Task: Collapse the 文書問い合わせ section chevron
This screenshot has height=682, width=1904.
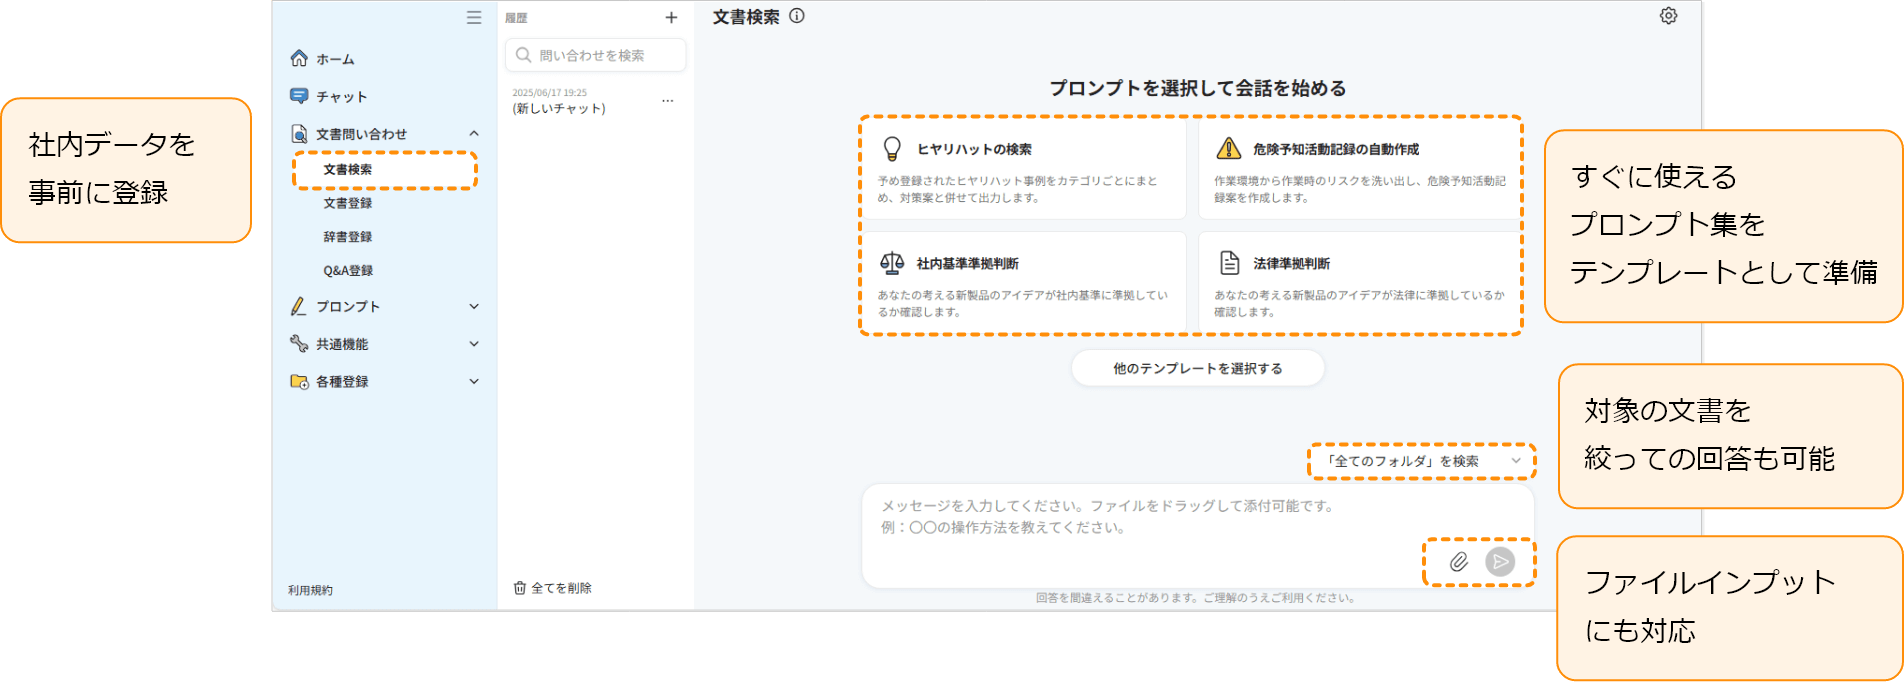Action: 474,134
